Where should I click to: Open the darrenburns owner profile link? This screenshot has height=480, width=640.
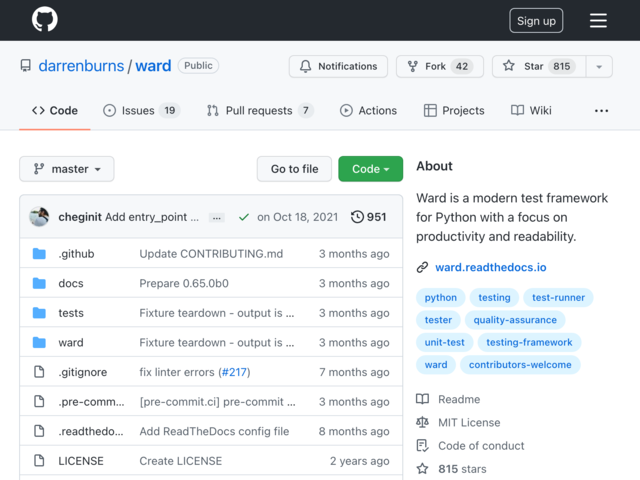[x=81, y=66]
